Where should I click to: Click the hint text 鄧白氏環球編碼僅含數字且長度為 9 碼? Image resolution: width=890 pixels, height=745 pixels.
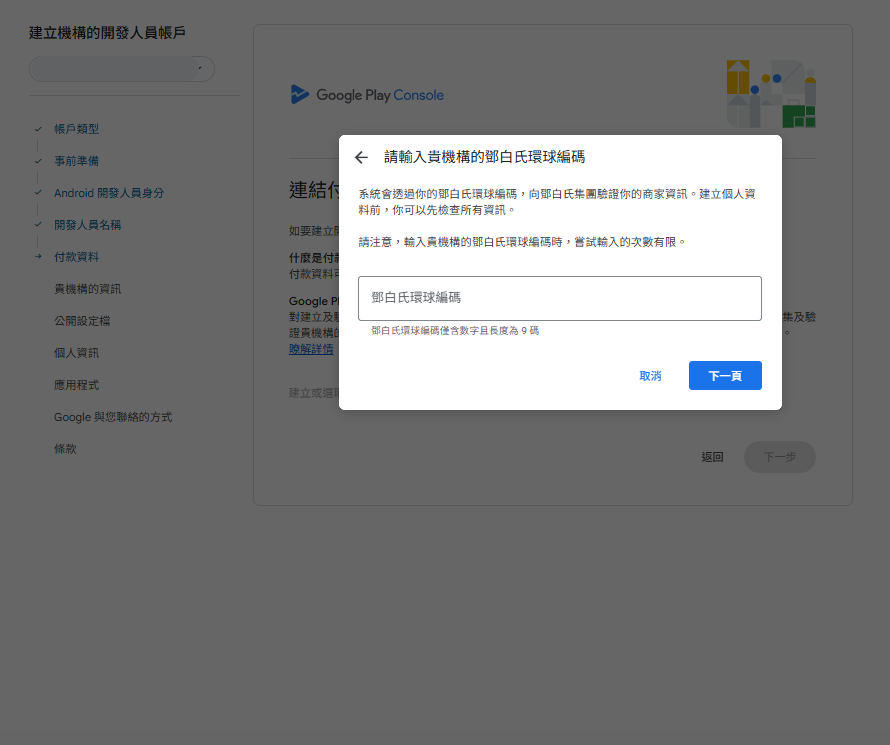coord(455,331)
